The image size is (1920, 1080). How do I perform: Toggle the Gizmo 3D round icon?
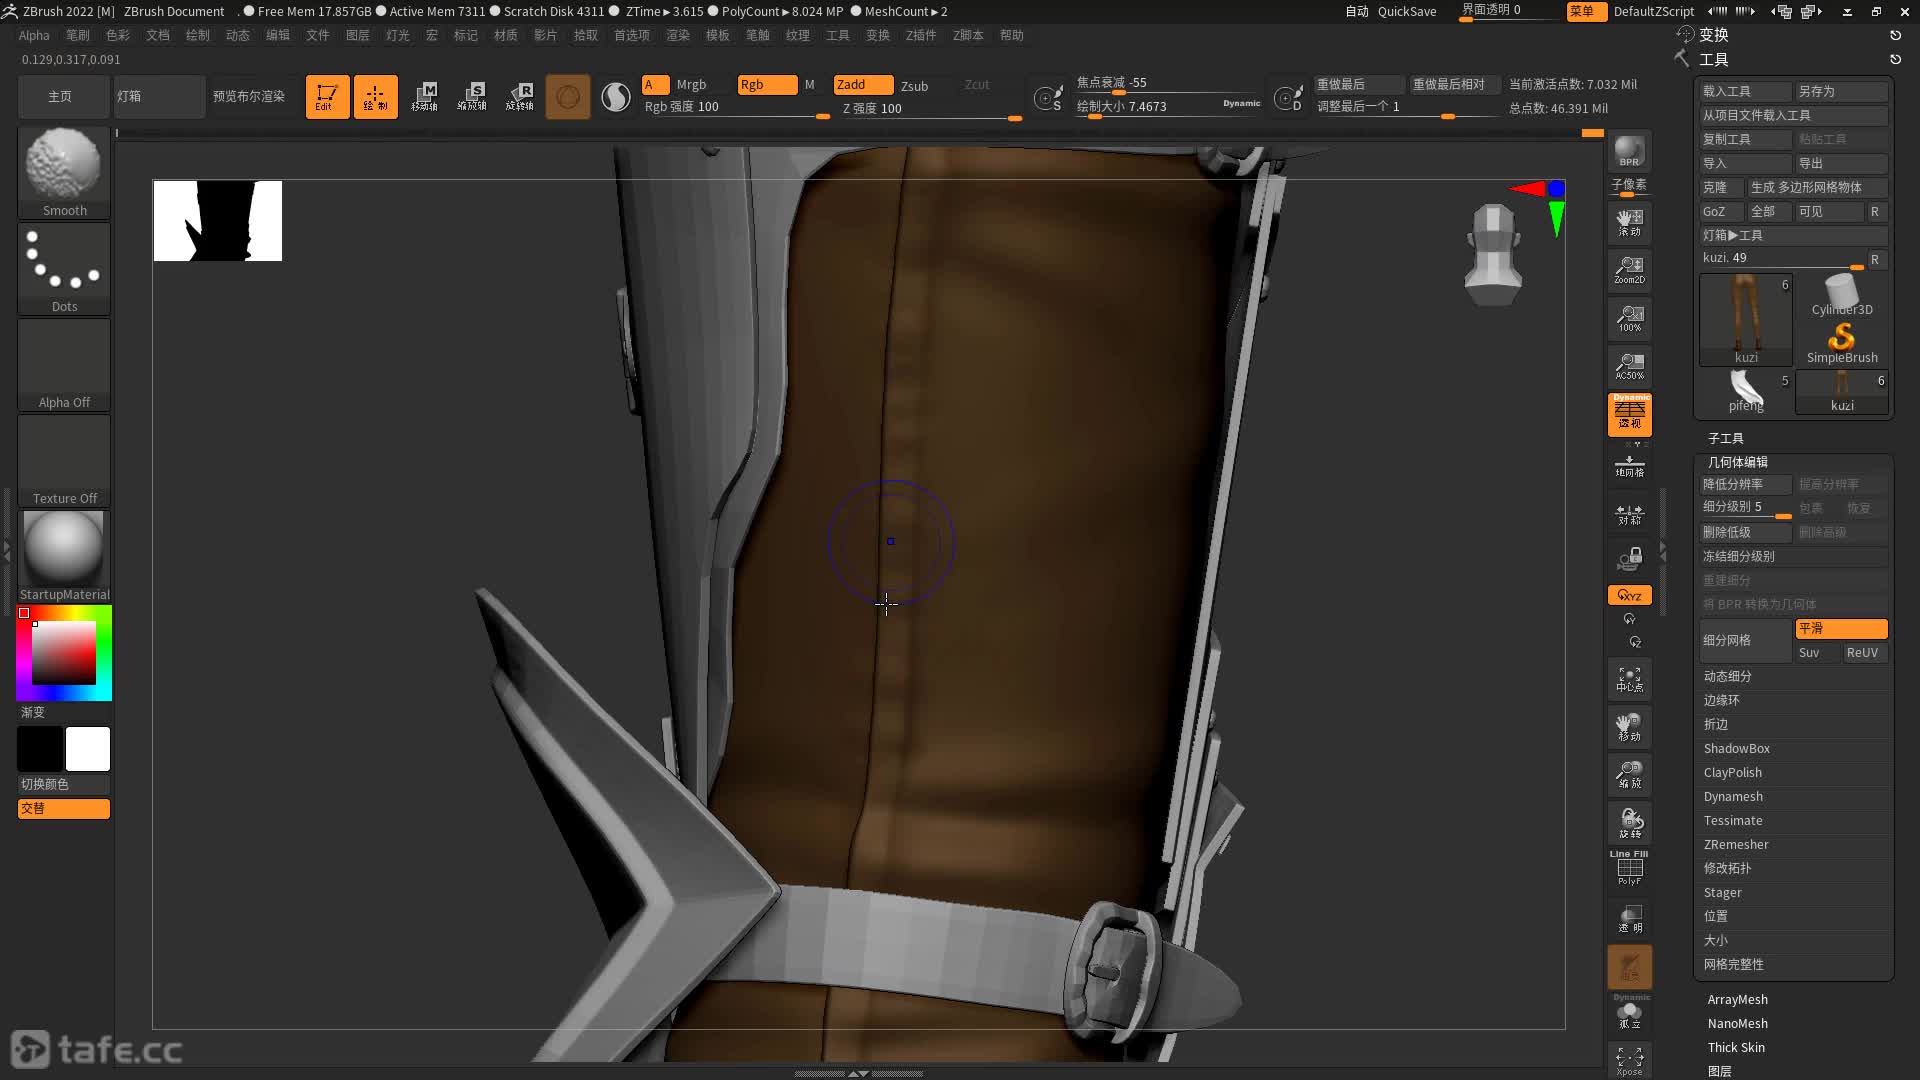(x=568, y=97)
